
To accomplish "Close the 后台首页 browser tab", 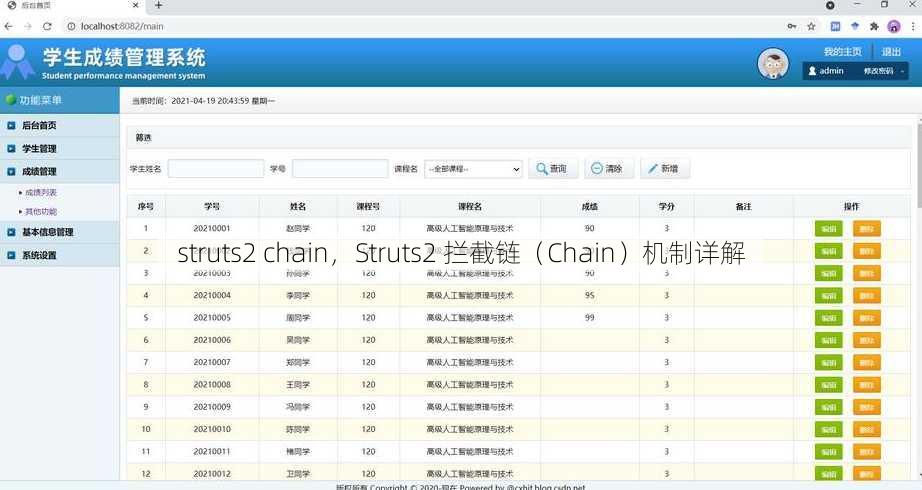I will pos(136,5).
